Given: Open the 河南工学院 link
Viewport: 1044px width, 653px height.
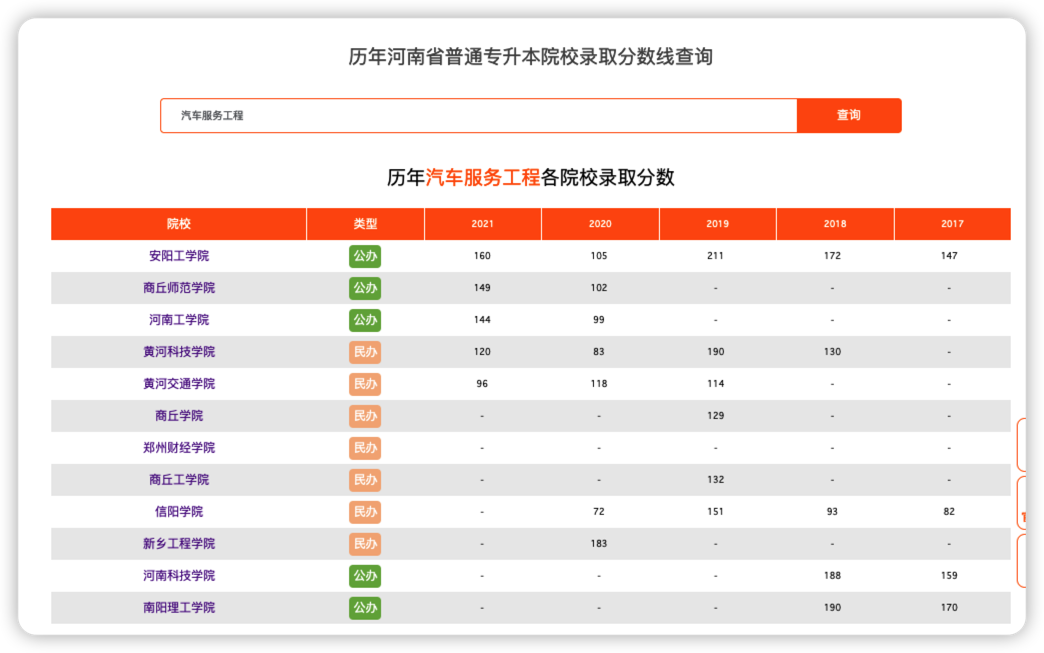Looking at the screenshot, I should tap(178, 320).
